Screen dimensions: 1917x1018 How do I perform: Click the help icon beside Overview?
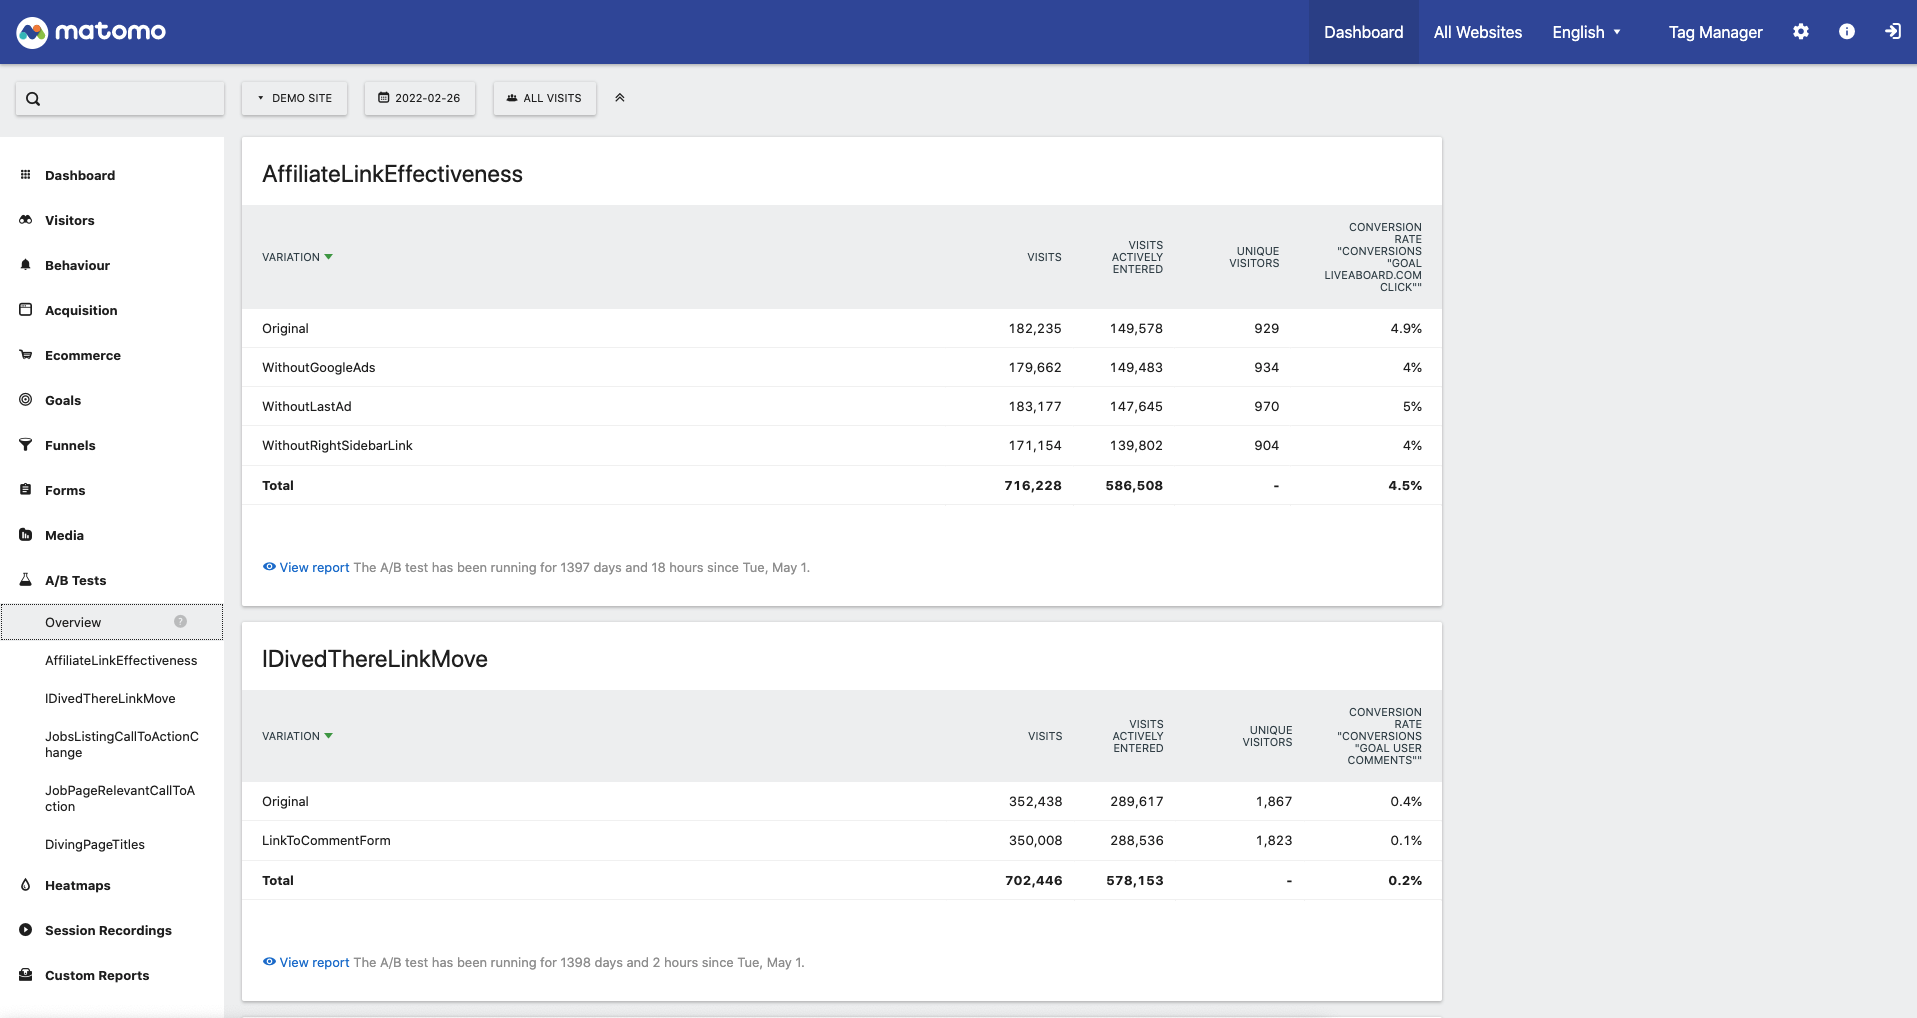coord(180,622)
